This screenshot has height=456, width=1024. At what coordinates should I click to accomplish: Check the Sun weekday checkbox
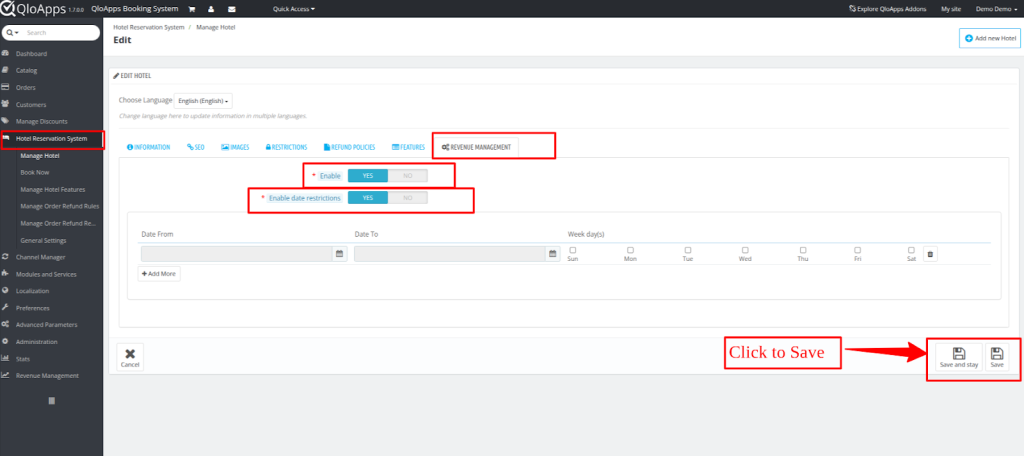572,250
